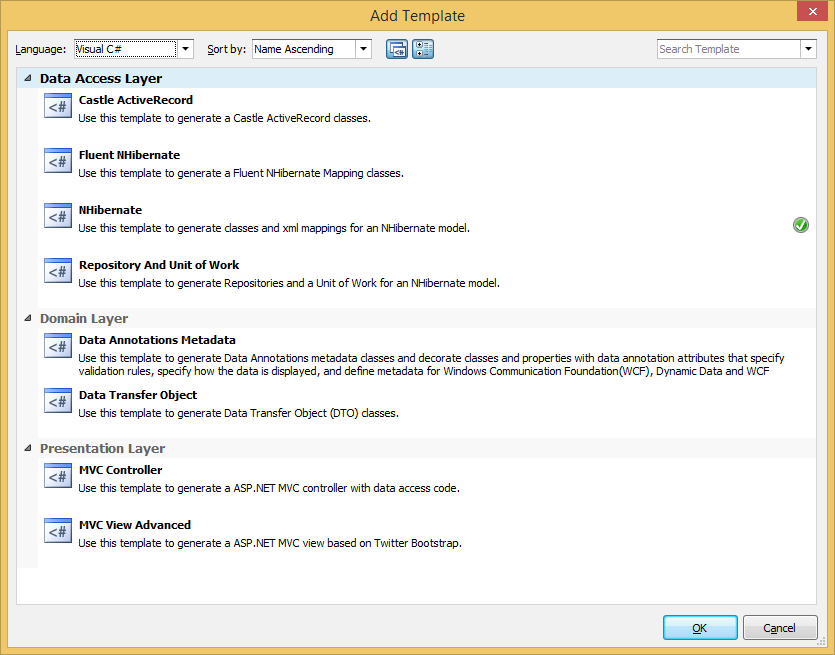Click the Visual C# language field
This screenshot has width=835, height=655.
click(125, 49)
